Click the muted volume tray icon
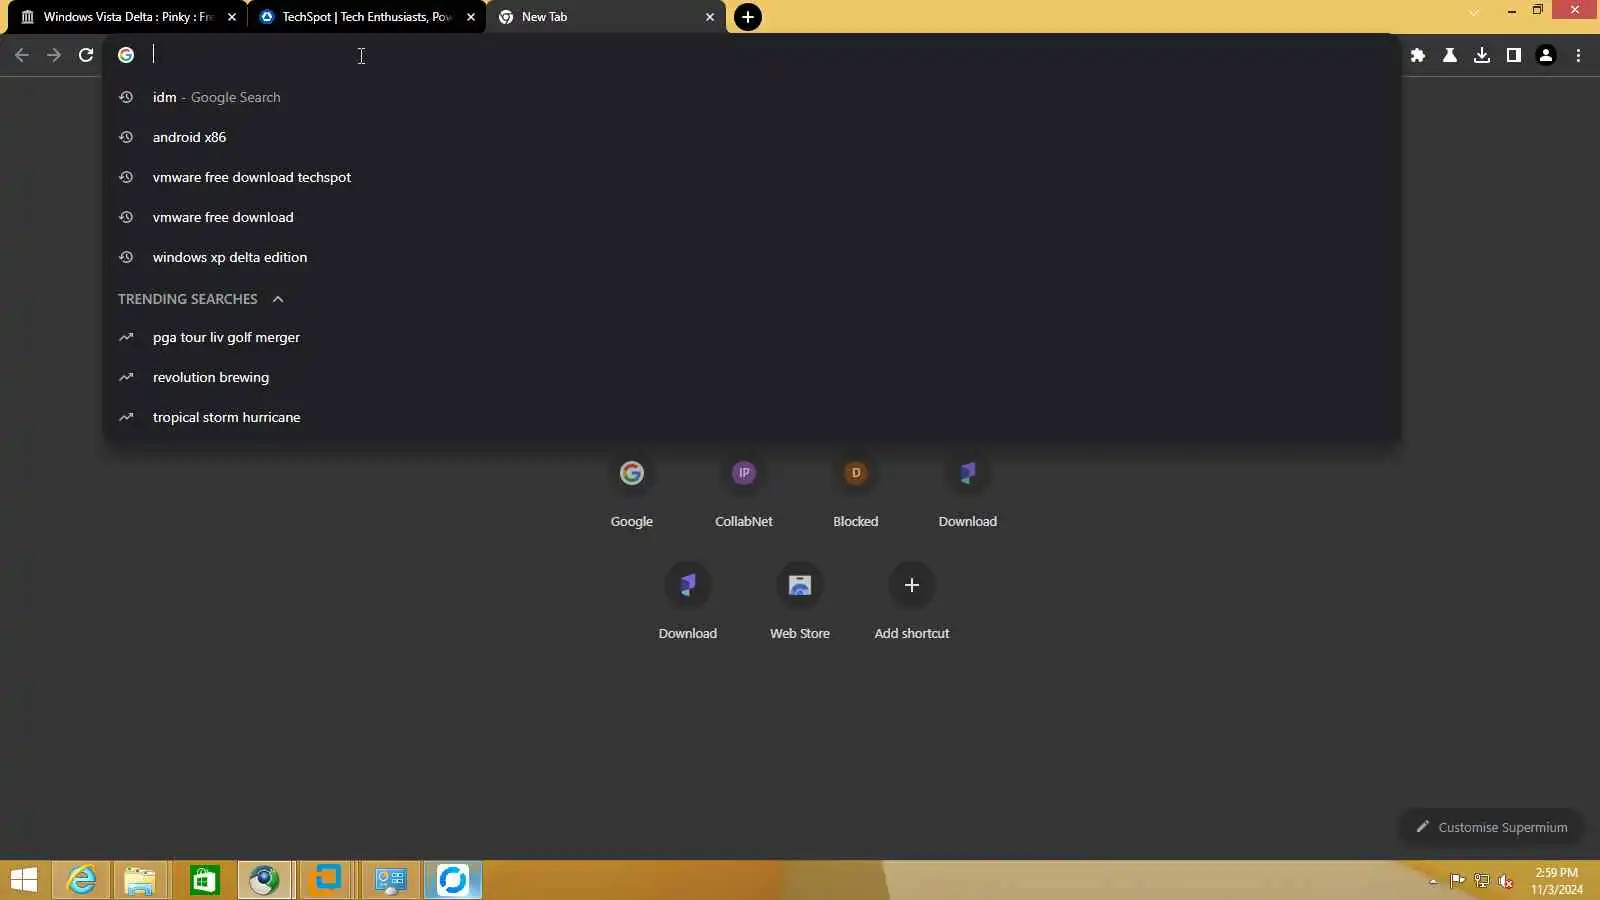This screenshot has height=900, width=1600. (1505, 881)
